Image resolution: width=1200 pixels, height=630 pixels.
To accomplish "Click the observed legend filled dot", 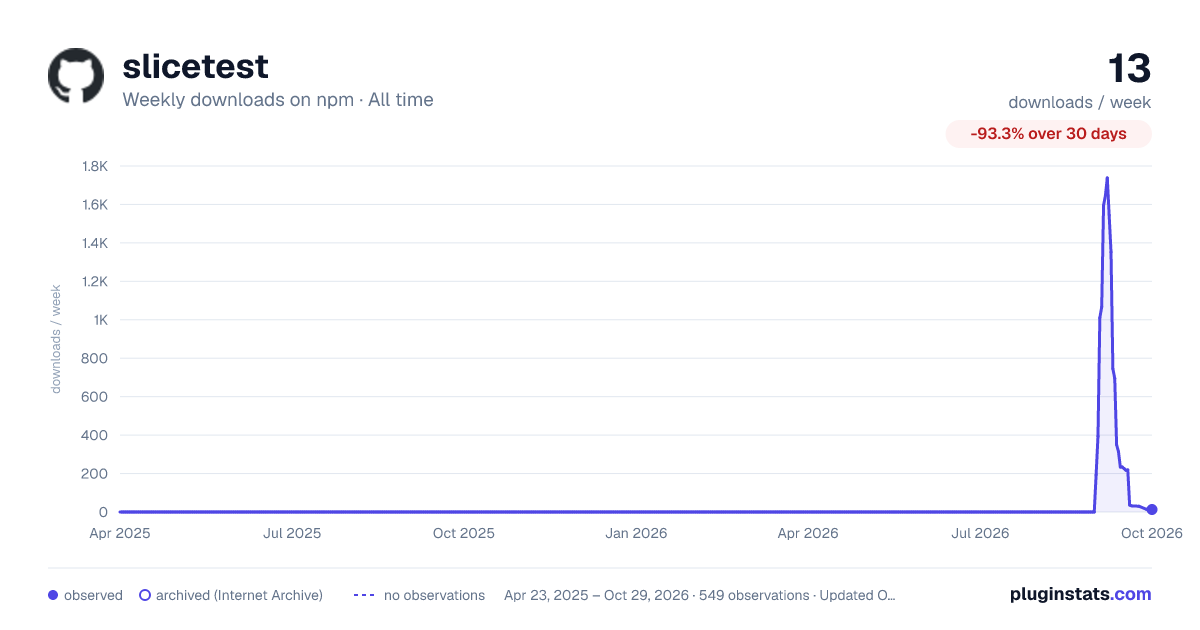I will click(x=53, y=595).
